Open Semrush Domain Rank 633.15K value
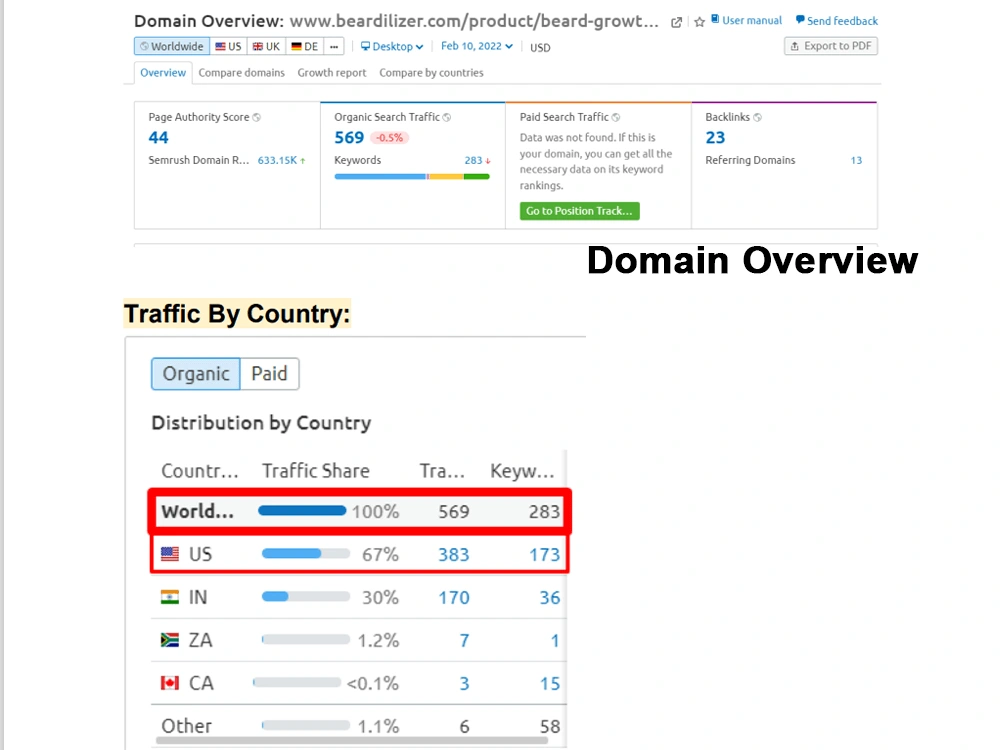The height and width of the screenshot is (750, 1000). [x=277, y=160]
